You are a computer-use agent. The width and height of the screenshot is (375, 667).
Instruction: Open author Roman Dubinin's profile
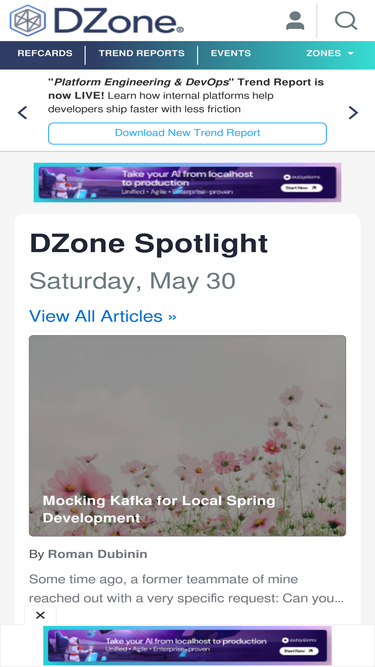pos(97,554)
